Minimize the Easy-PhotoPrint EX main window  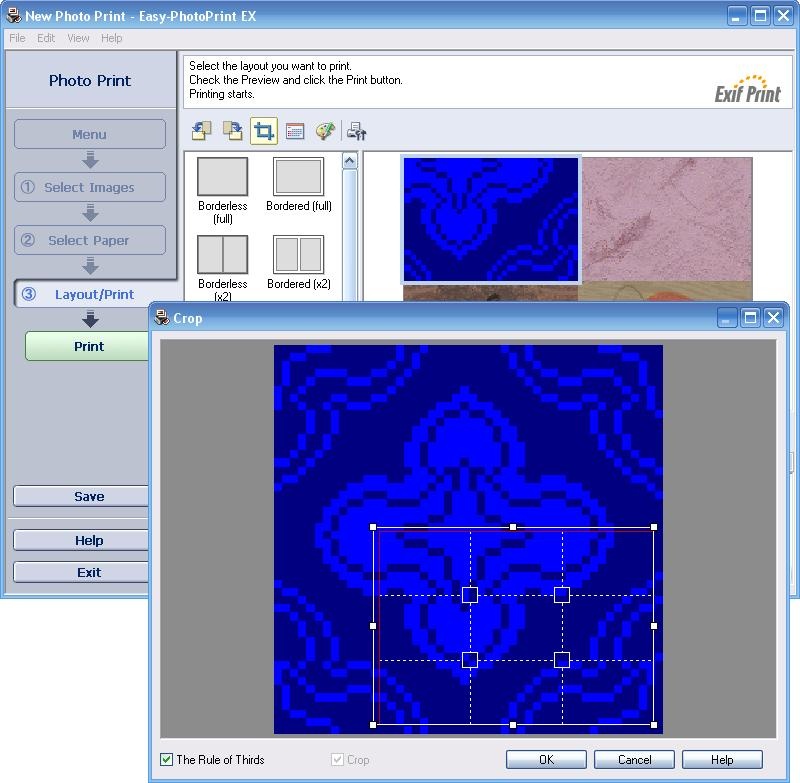point(736,16)
